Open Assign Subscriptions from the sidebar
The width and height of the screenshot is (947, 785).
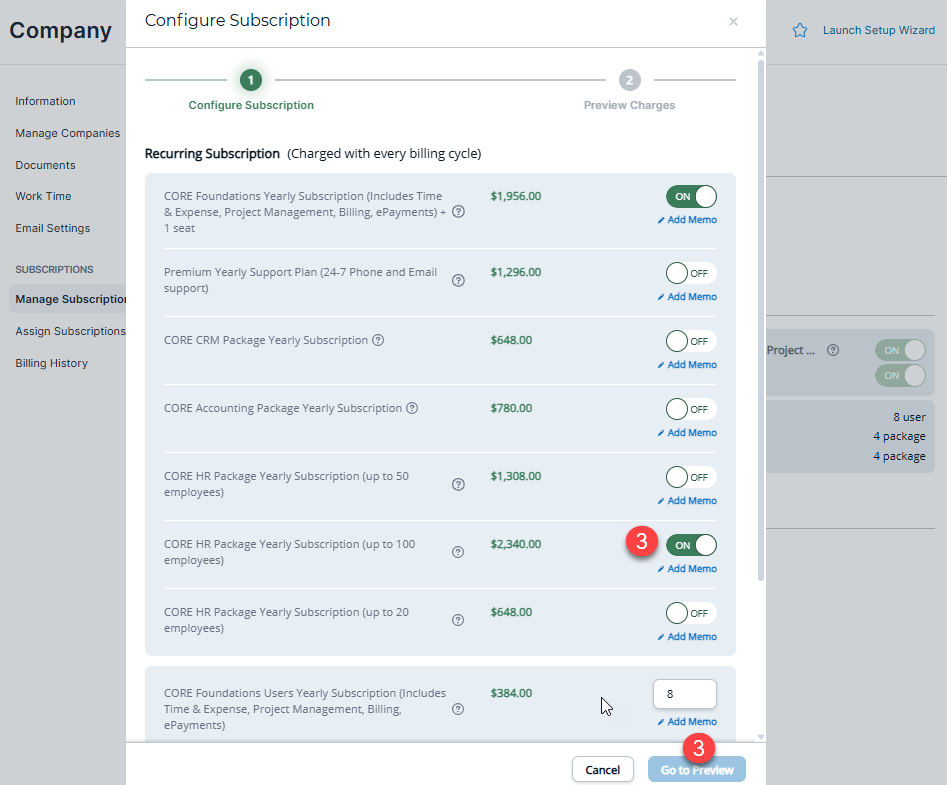pos(70,330)
